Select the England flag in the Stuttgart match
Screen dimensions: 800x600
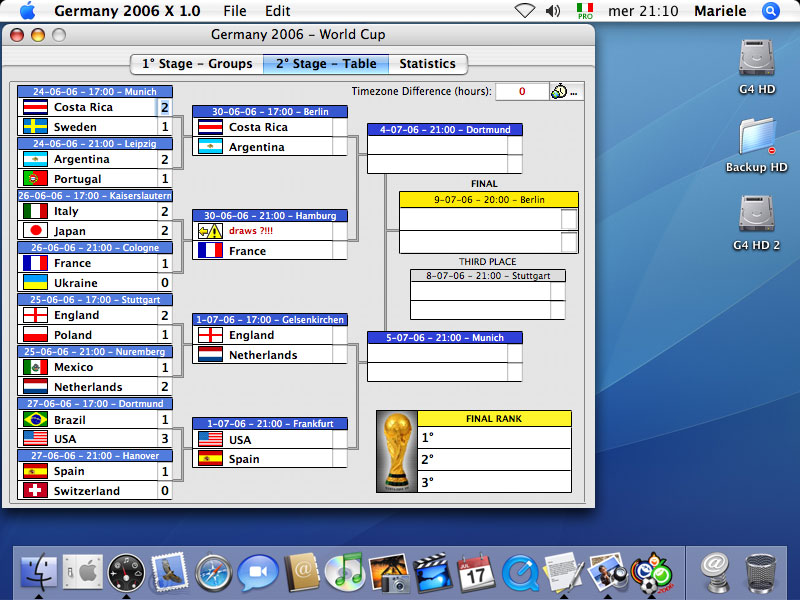(x=35, y=315)
